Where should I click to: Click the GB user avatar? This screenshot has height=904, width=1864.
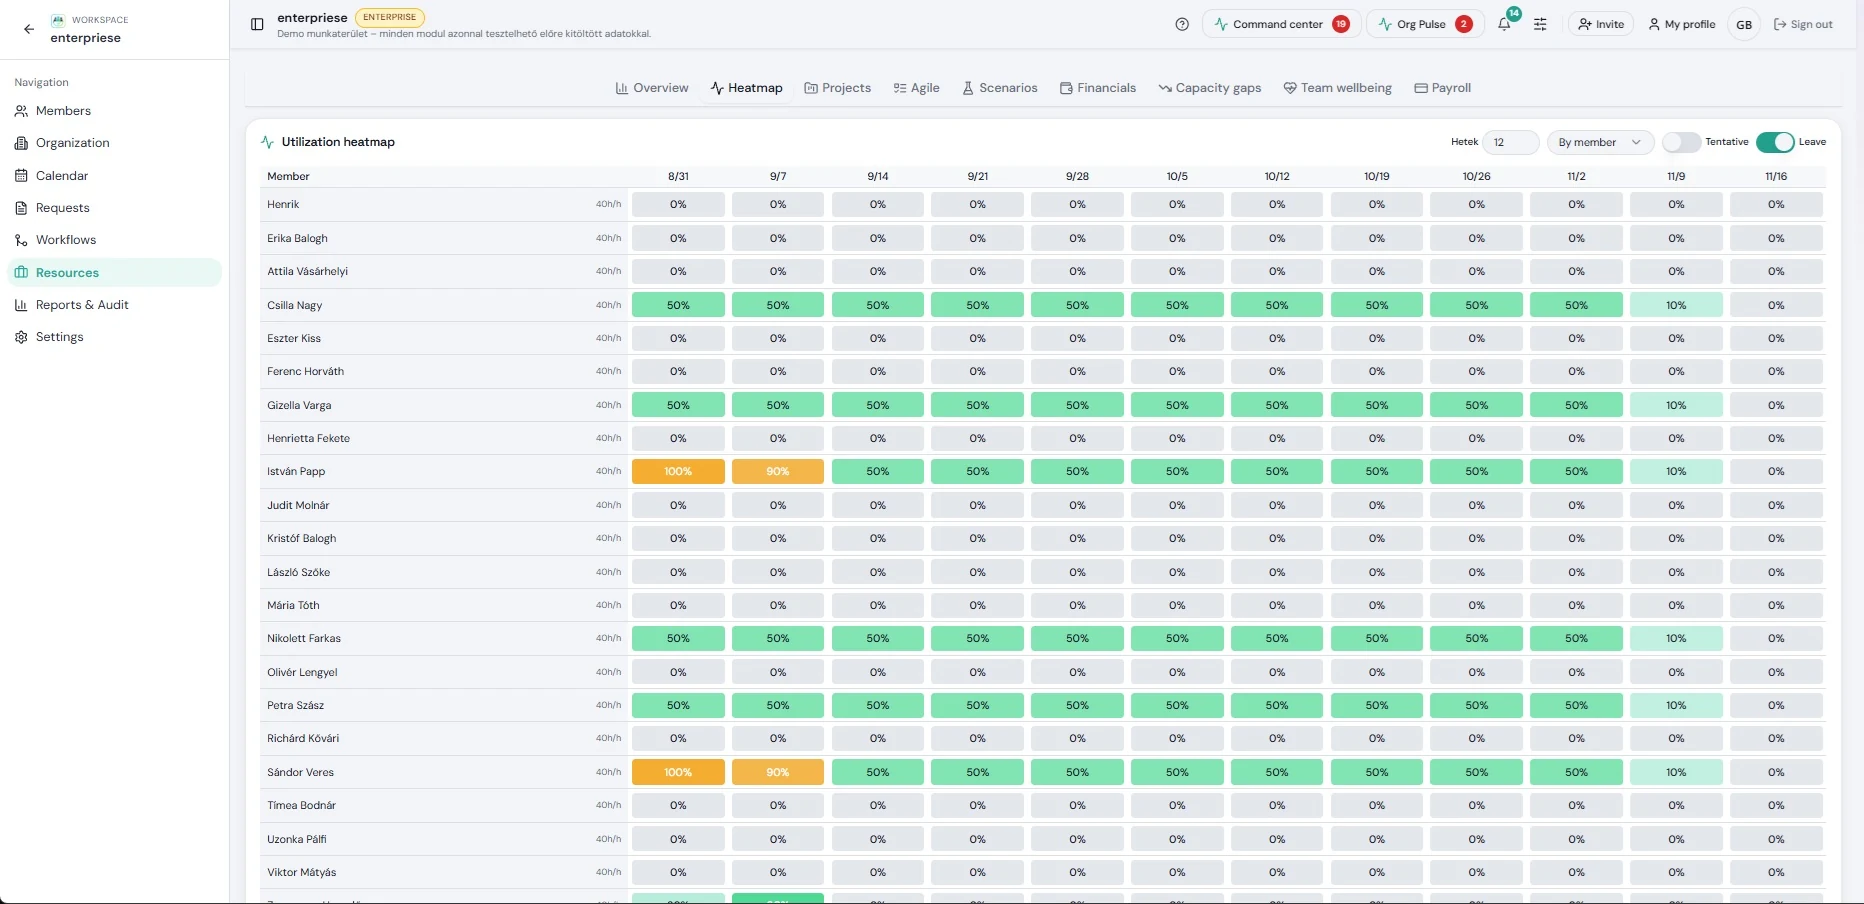point(1744,24)
